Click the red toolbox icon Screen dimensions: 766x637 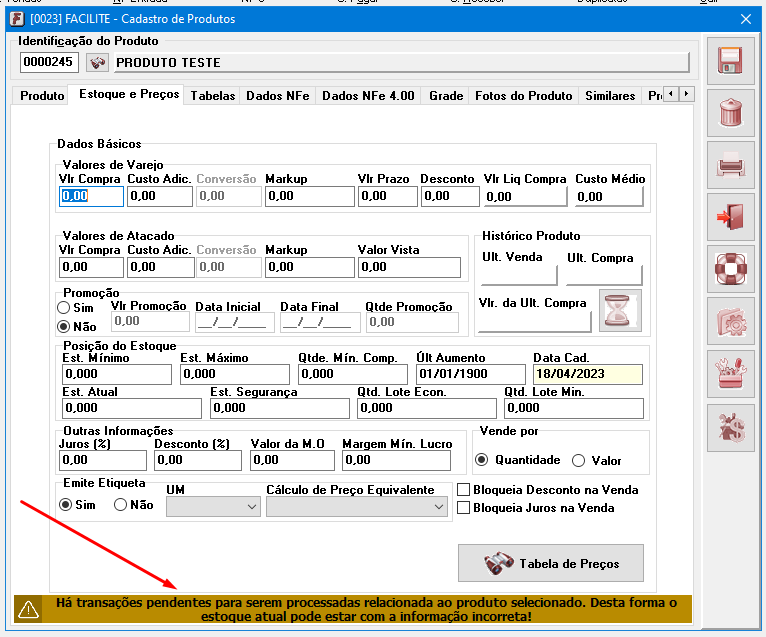pos(730,374)
